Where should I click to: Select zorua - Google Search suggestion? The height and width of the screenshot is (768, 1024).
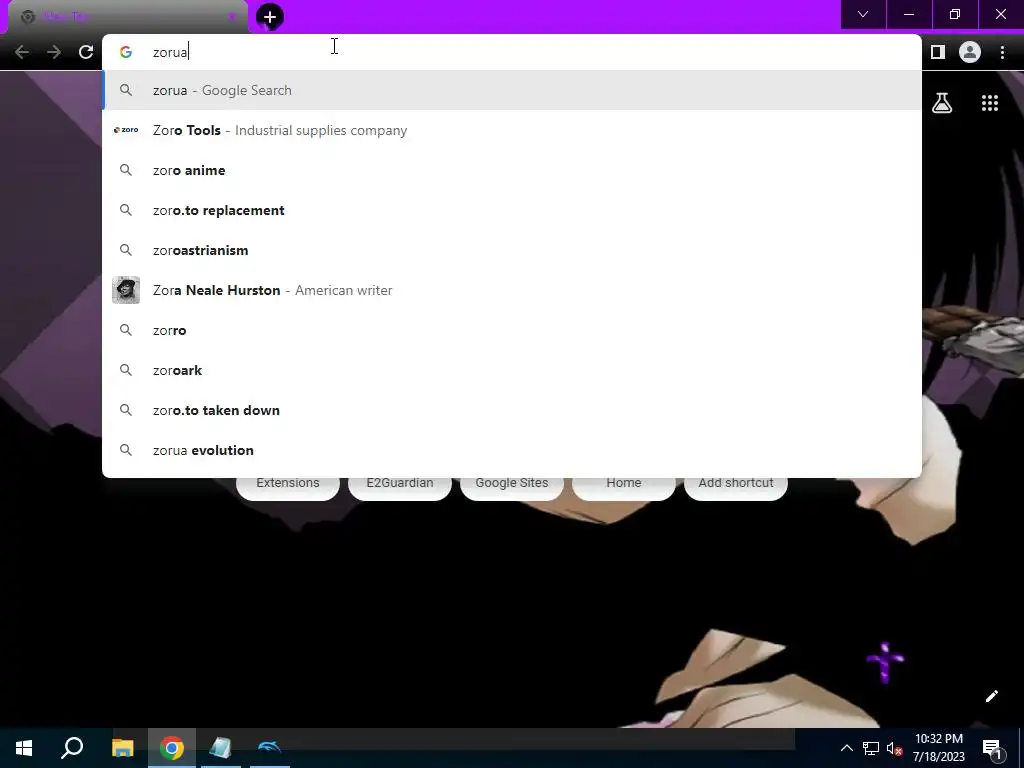pyautogui.click(x=512, y=90)
